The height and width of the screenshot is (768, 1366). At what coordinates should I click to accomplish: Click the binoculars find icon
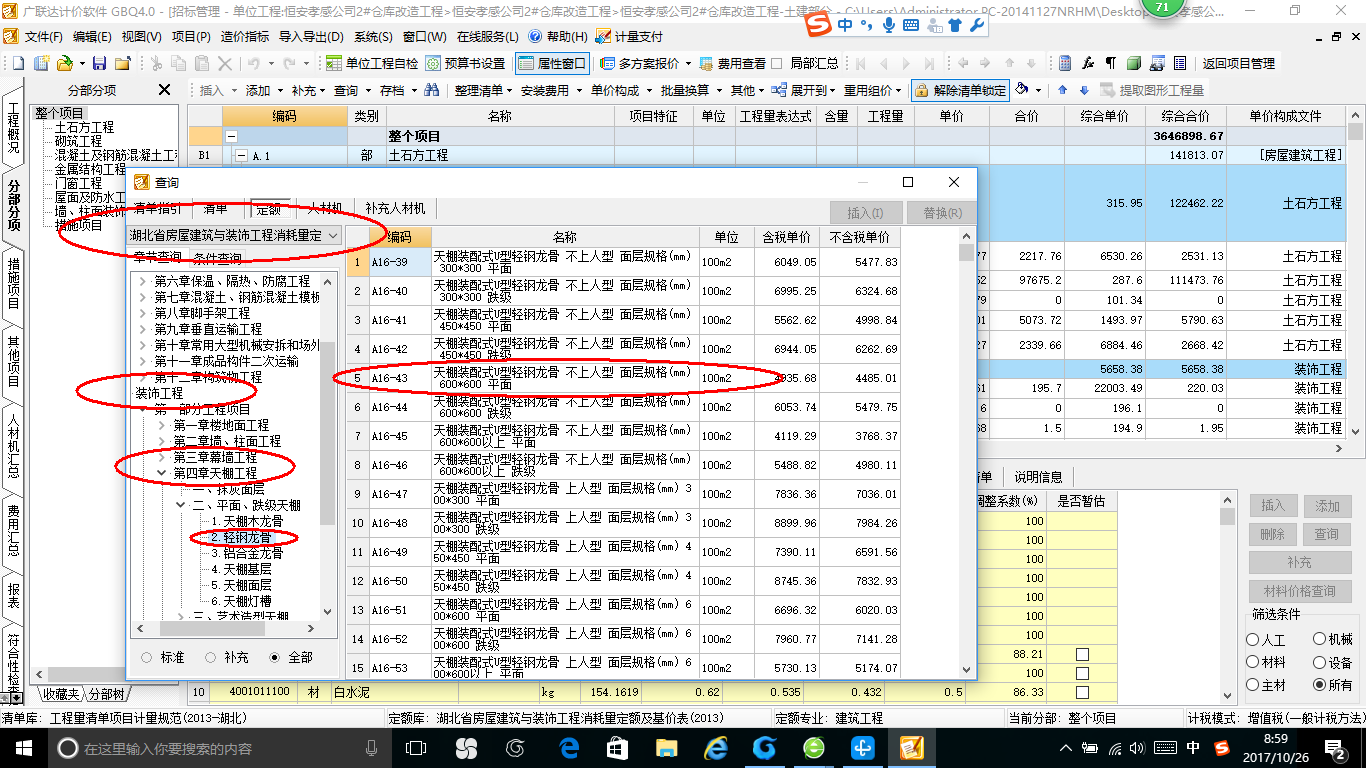coord(432,90)
